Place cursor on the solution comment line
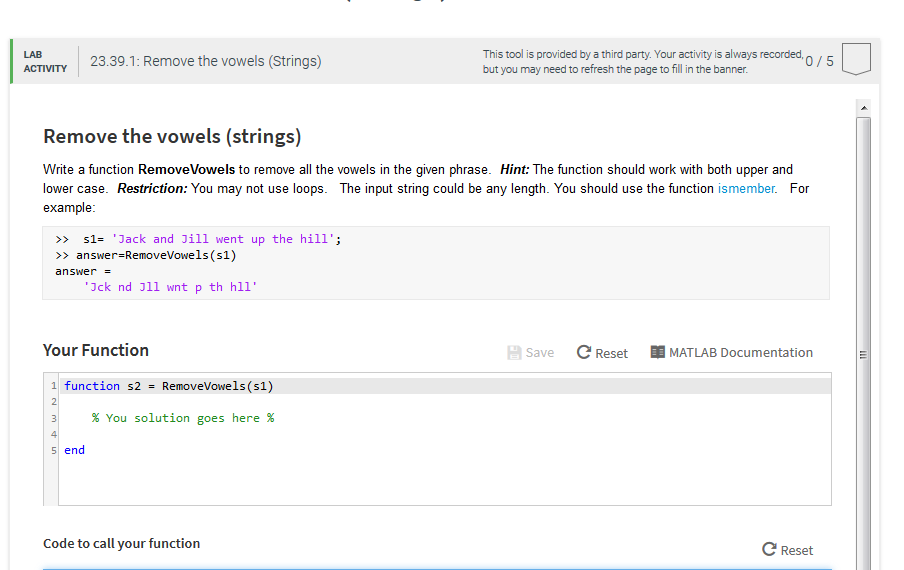The image size is (904, 570). [x=183, y=418]
